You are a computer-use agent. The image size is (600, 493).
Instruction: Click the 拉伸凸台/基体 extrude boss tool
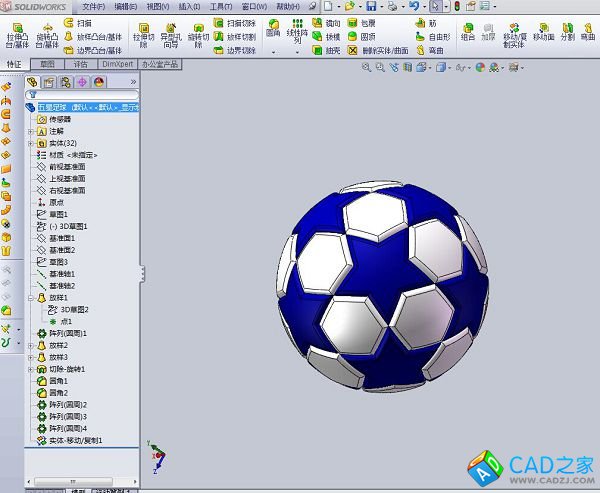(17, 35)
